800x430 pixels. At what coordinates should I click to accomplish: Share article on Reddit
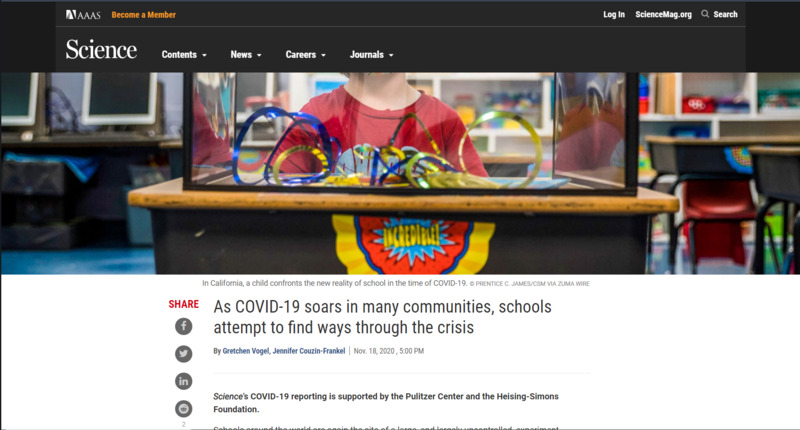184,409
